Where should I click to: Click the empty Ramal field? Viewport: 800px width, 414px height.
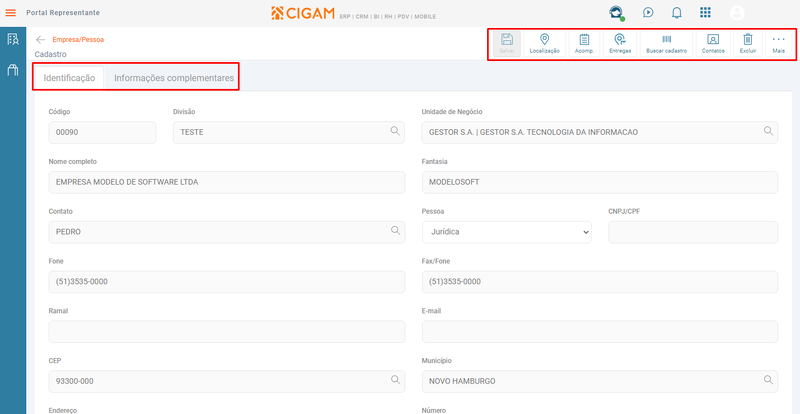click(x=227, y=331)
